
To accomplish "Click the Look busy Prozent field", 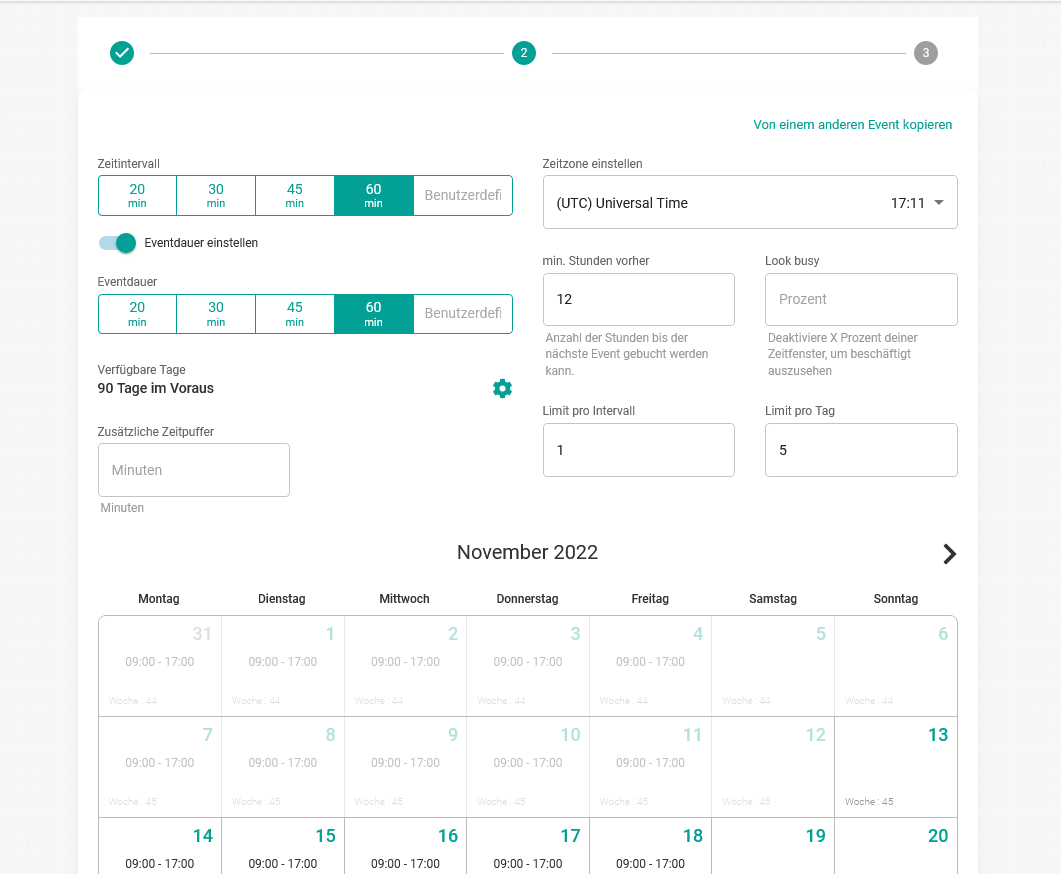I will (861, 299).
